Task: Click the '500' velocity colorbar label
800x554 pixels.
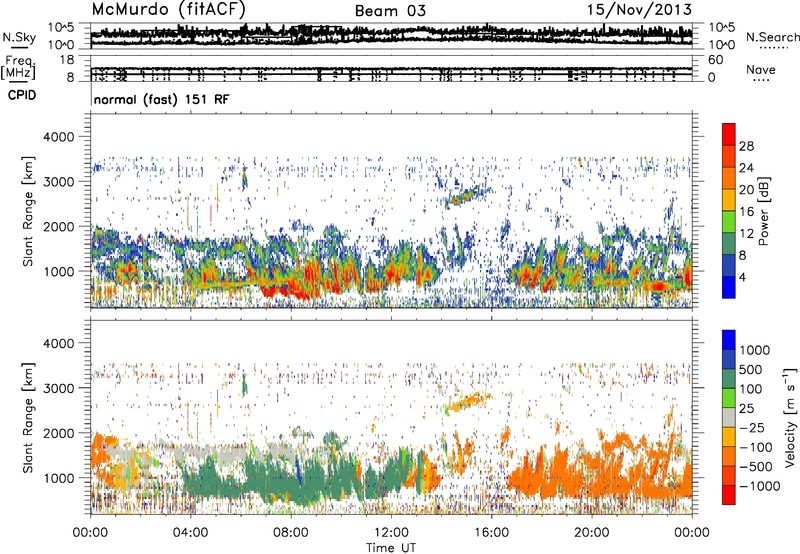Action: click(x=752, y=370)
